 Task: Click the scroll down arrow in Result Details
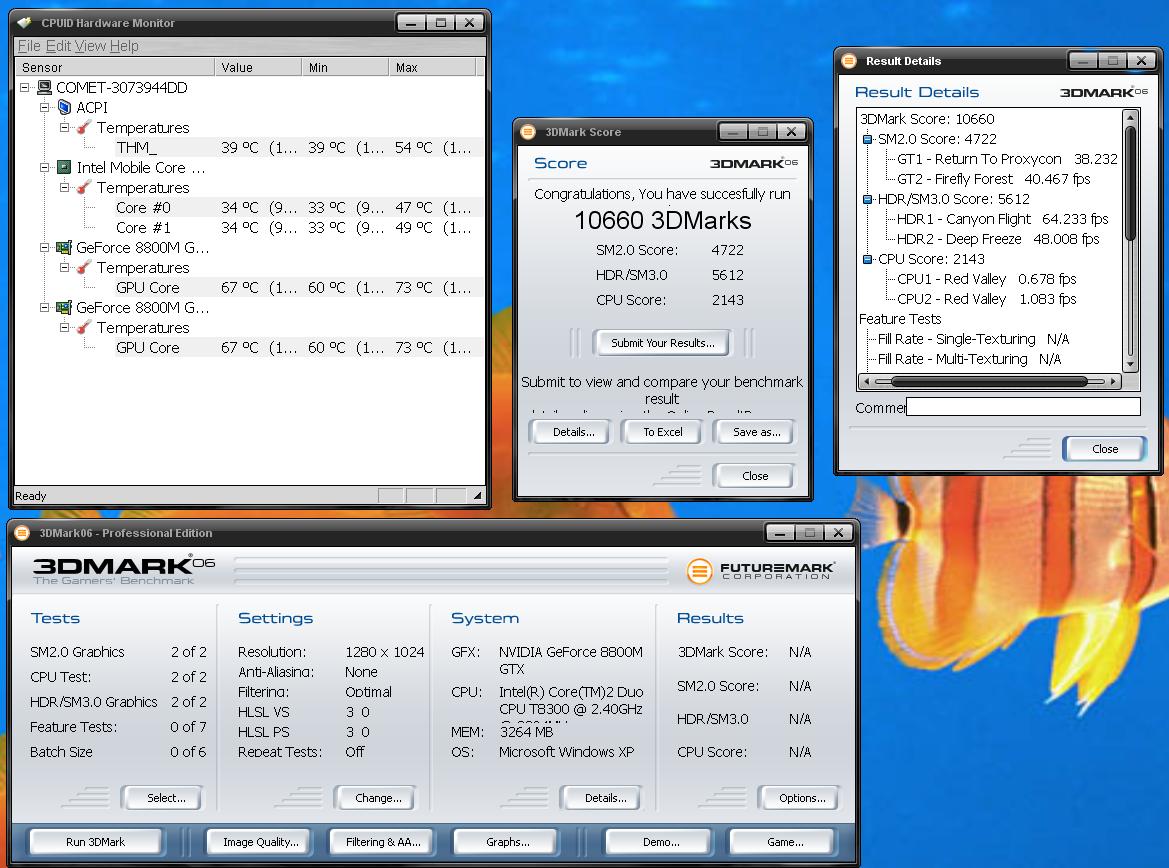click(x=1130, y=365)
